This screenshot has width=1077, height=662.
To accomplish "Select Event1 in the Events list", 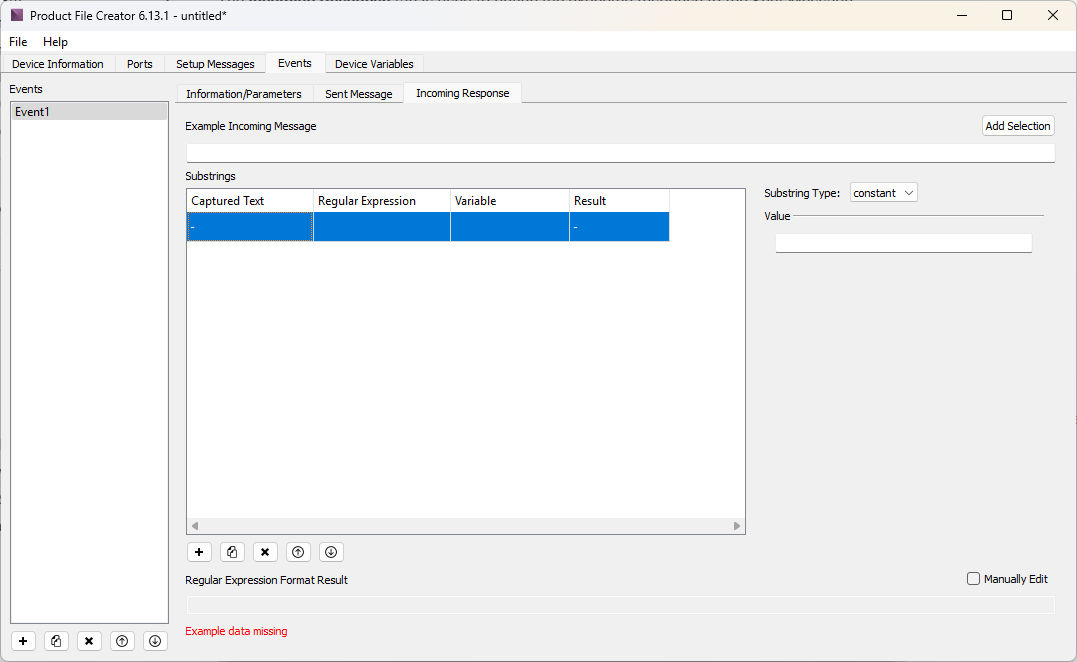I will point(88,112).
